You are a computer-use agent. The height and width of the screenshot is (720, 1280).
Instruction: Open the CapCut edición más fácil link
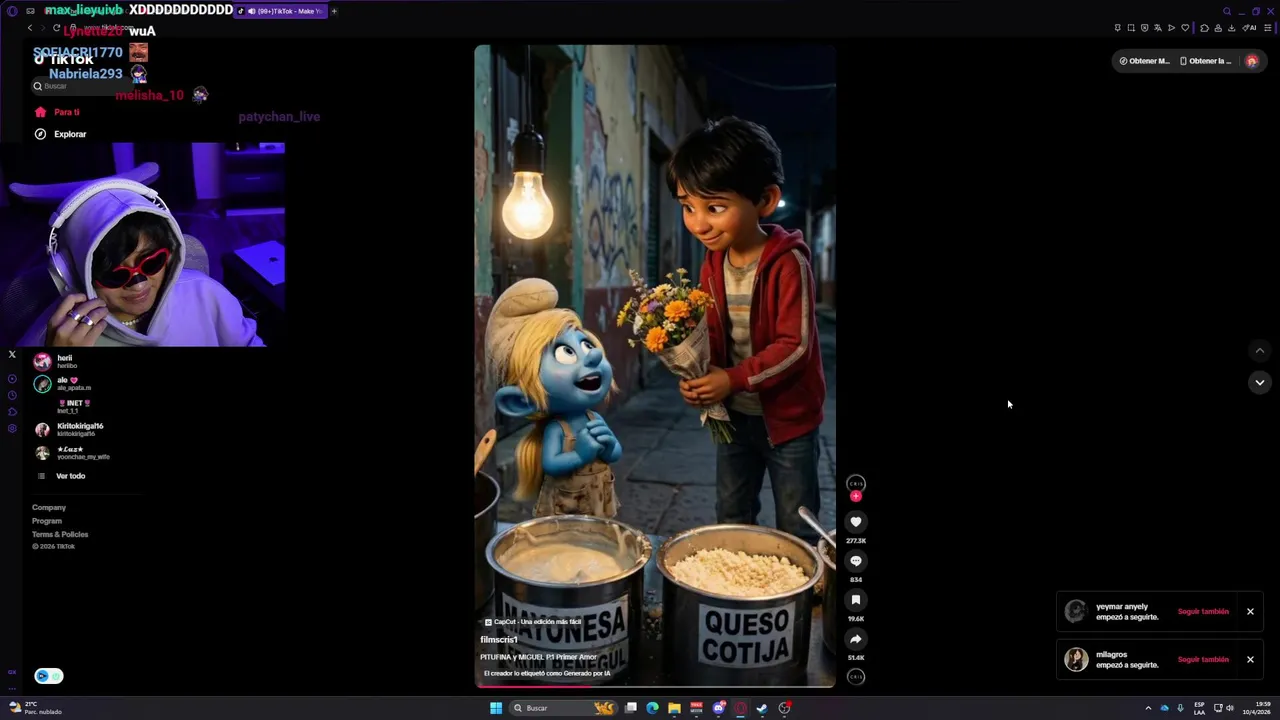click(533, 622)
